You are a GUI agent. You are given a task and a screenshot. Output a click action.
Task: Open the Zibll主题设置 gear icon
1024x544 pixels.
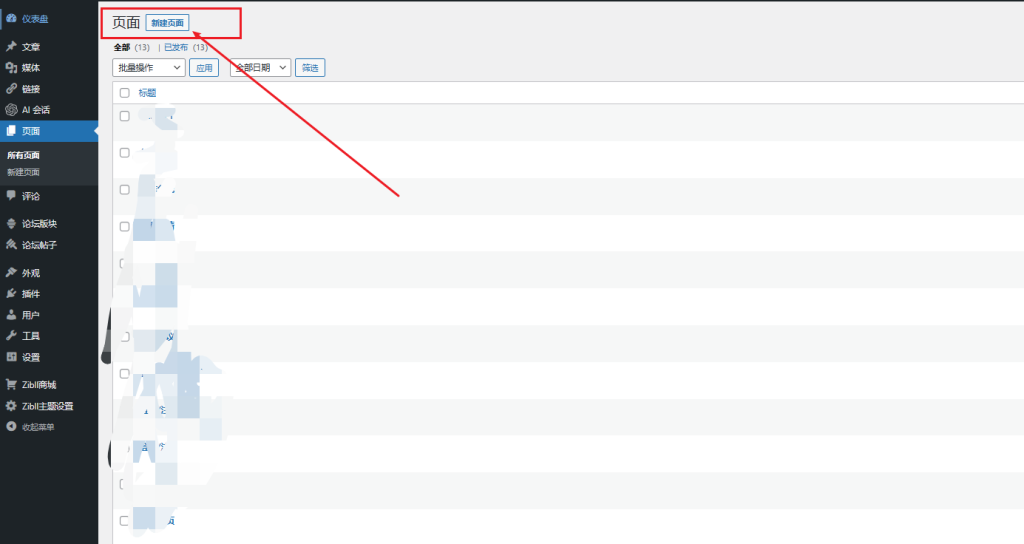click(x=11, y=406)
